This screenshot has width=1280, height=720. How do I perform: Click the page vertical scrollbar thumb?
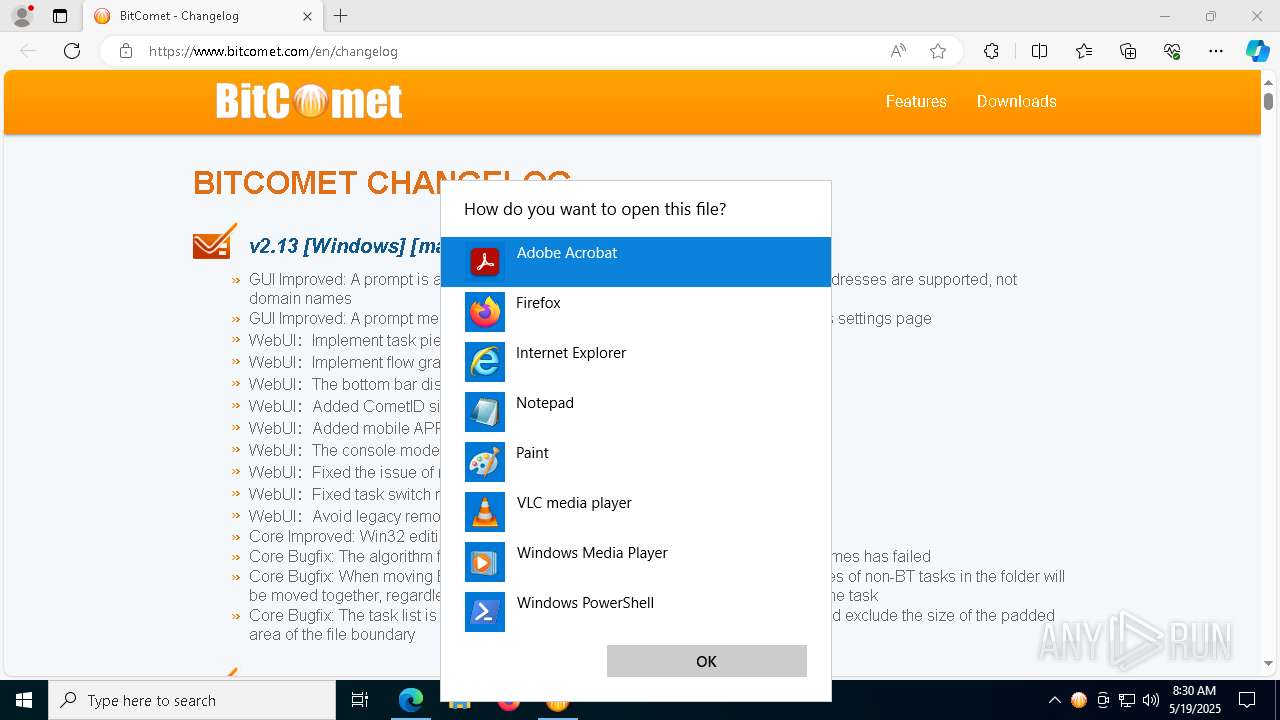[1268, 101]
